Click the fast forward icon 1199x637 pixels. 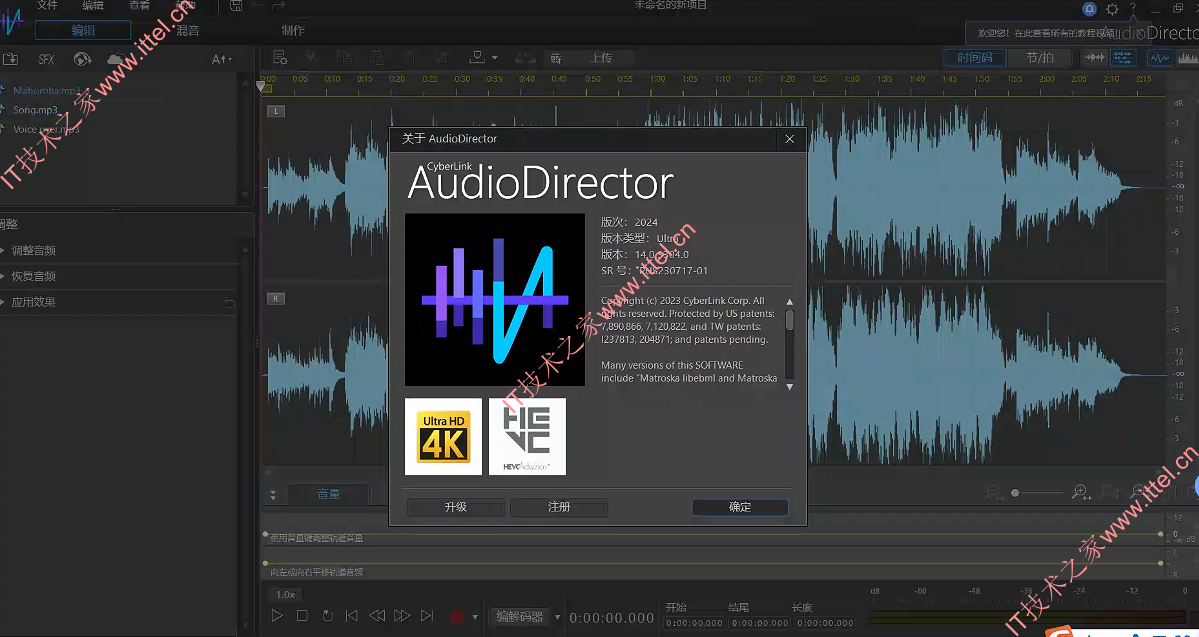click(402, 616)
